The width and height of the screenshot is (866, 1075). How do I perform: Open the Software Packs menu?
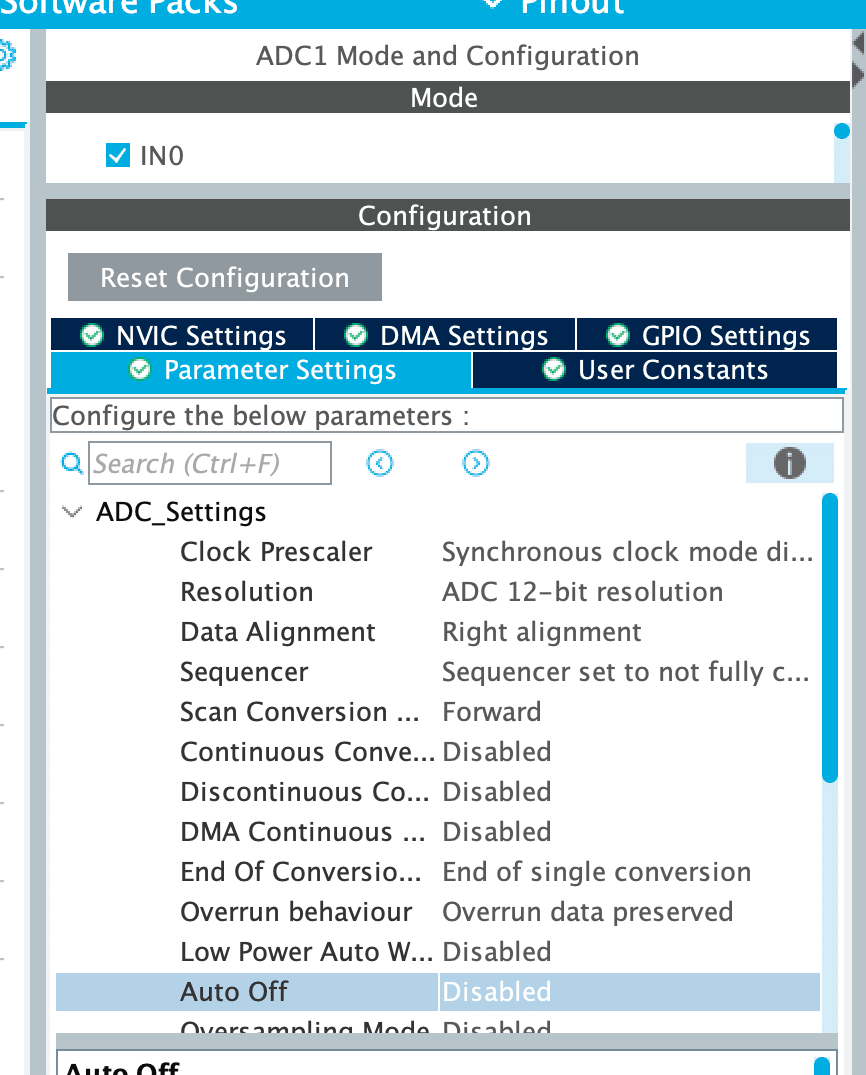(120, 6)
